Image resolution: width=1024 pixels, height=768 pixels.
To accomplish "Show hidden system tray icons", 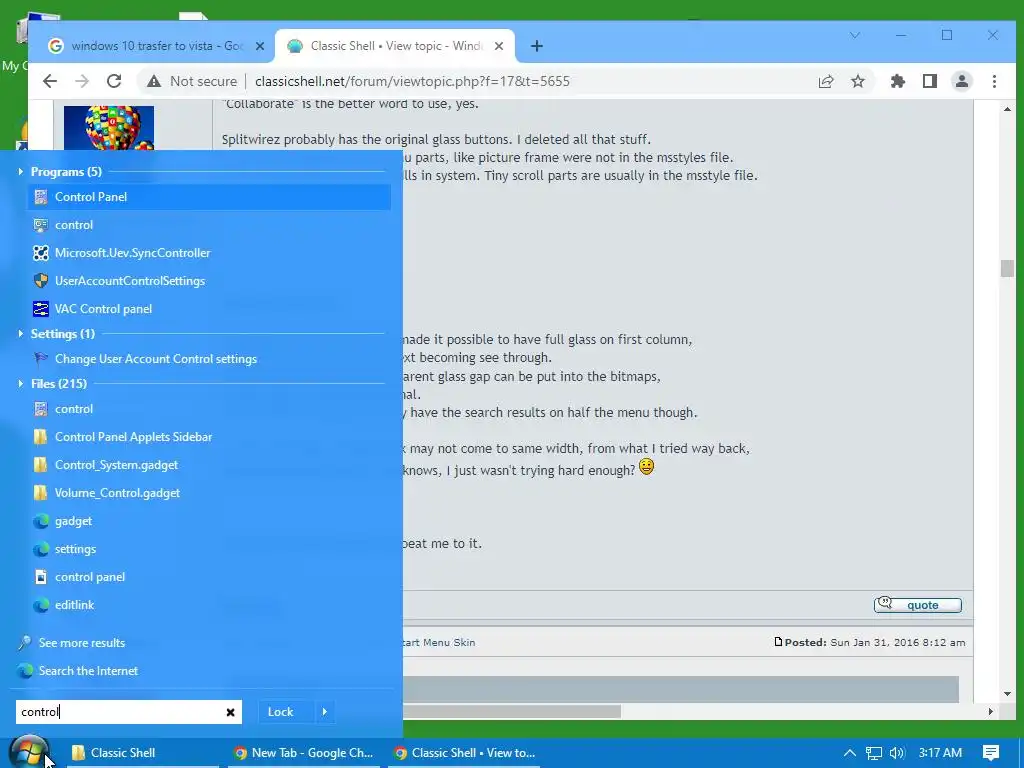I will tap(850, 753).
